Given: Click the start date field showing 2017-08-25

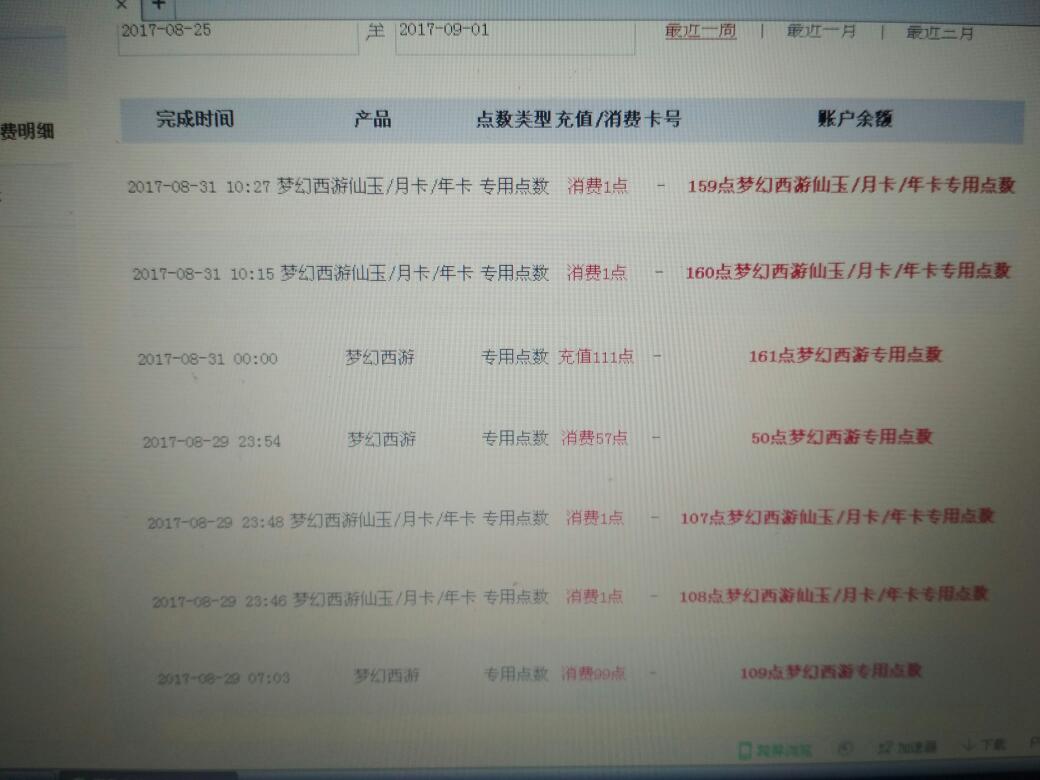Looking at the screenshot, I should [238, 36].
